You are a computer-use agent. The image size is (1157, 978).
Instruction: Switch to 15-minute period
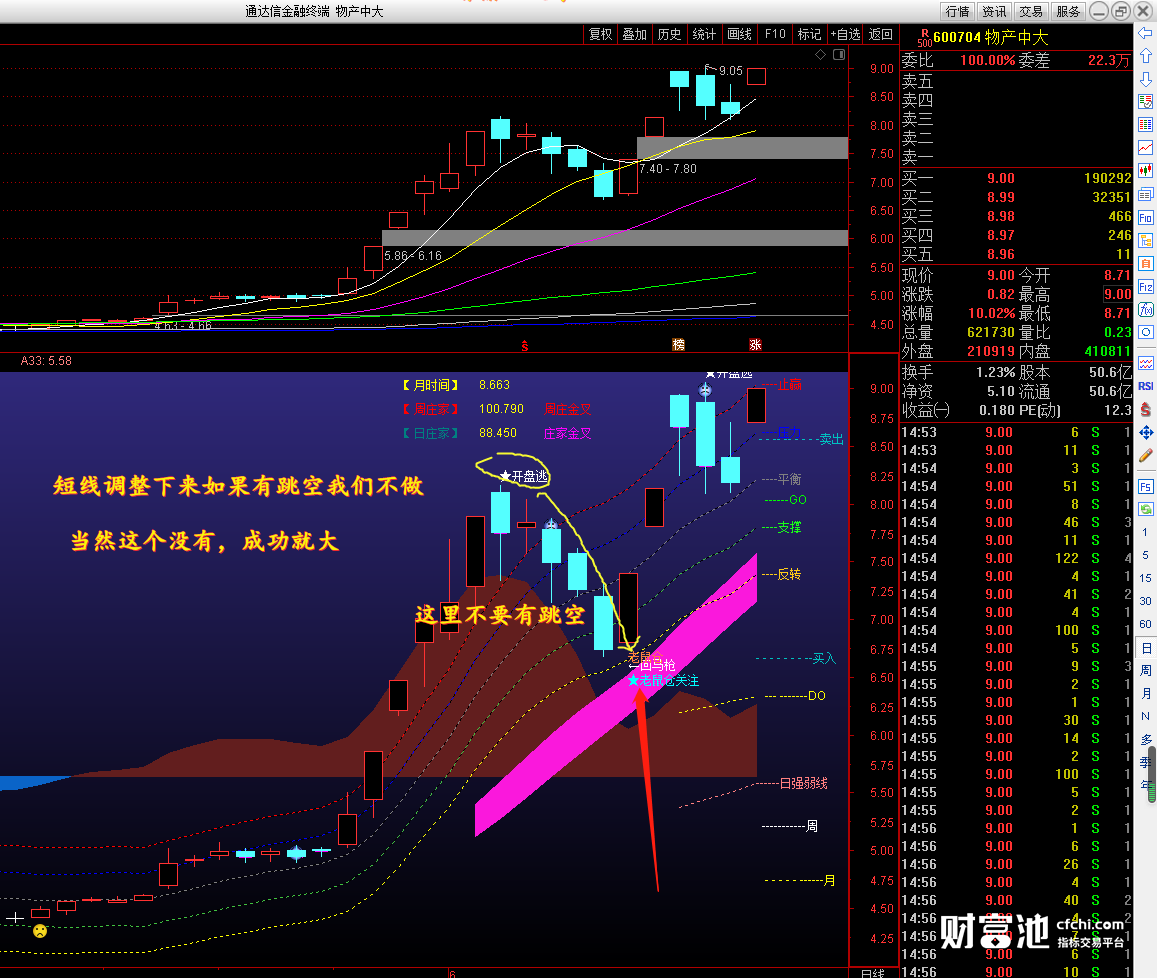[1145, 578]
